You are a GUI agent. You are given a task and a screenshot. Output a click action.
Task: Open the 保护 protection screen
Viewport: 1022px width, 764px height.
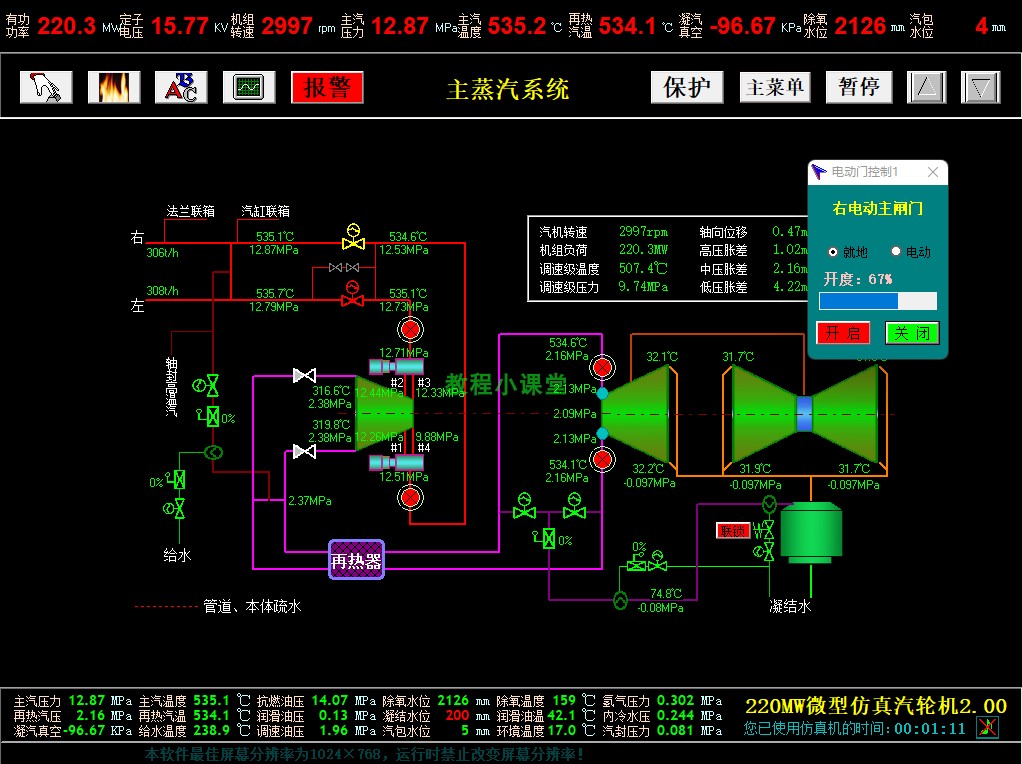(x=687, y=87)
